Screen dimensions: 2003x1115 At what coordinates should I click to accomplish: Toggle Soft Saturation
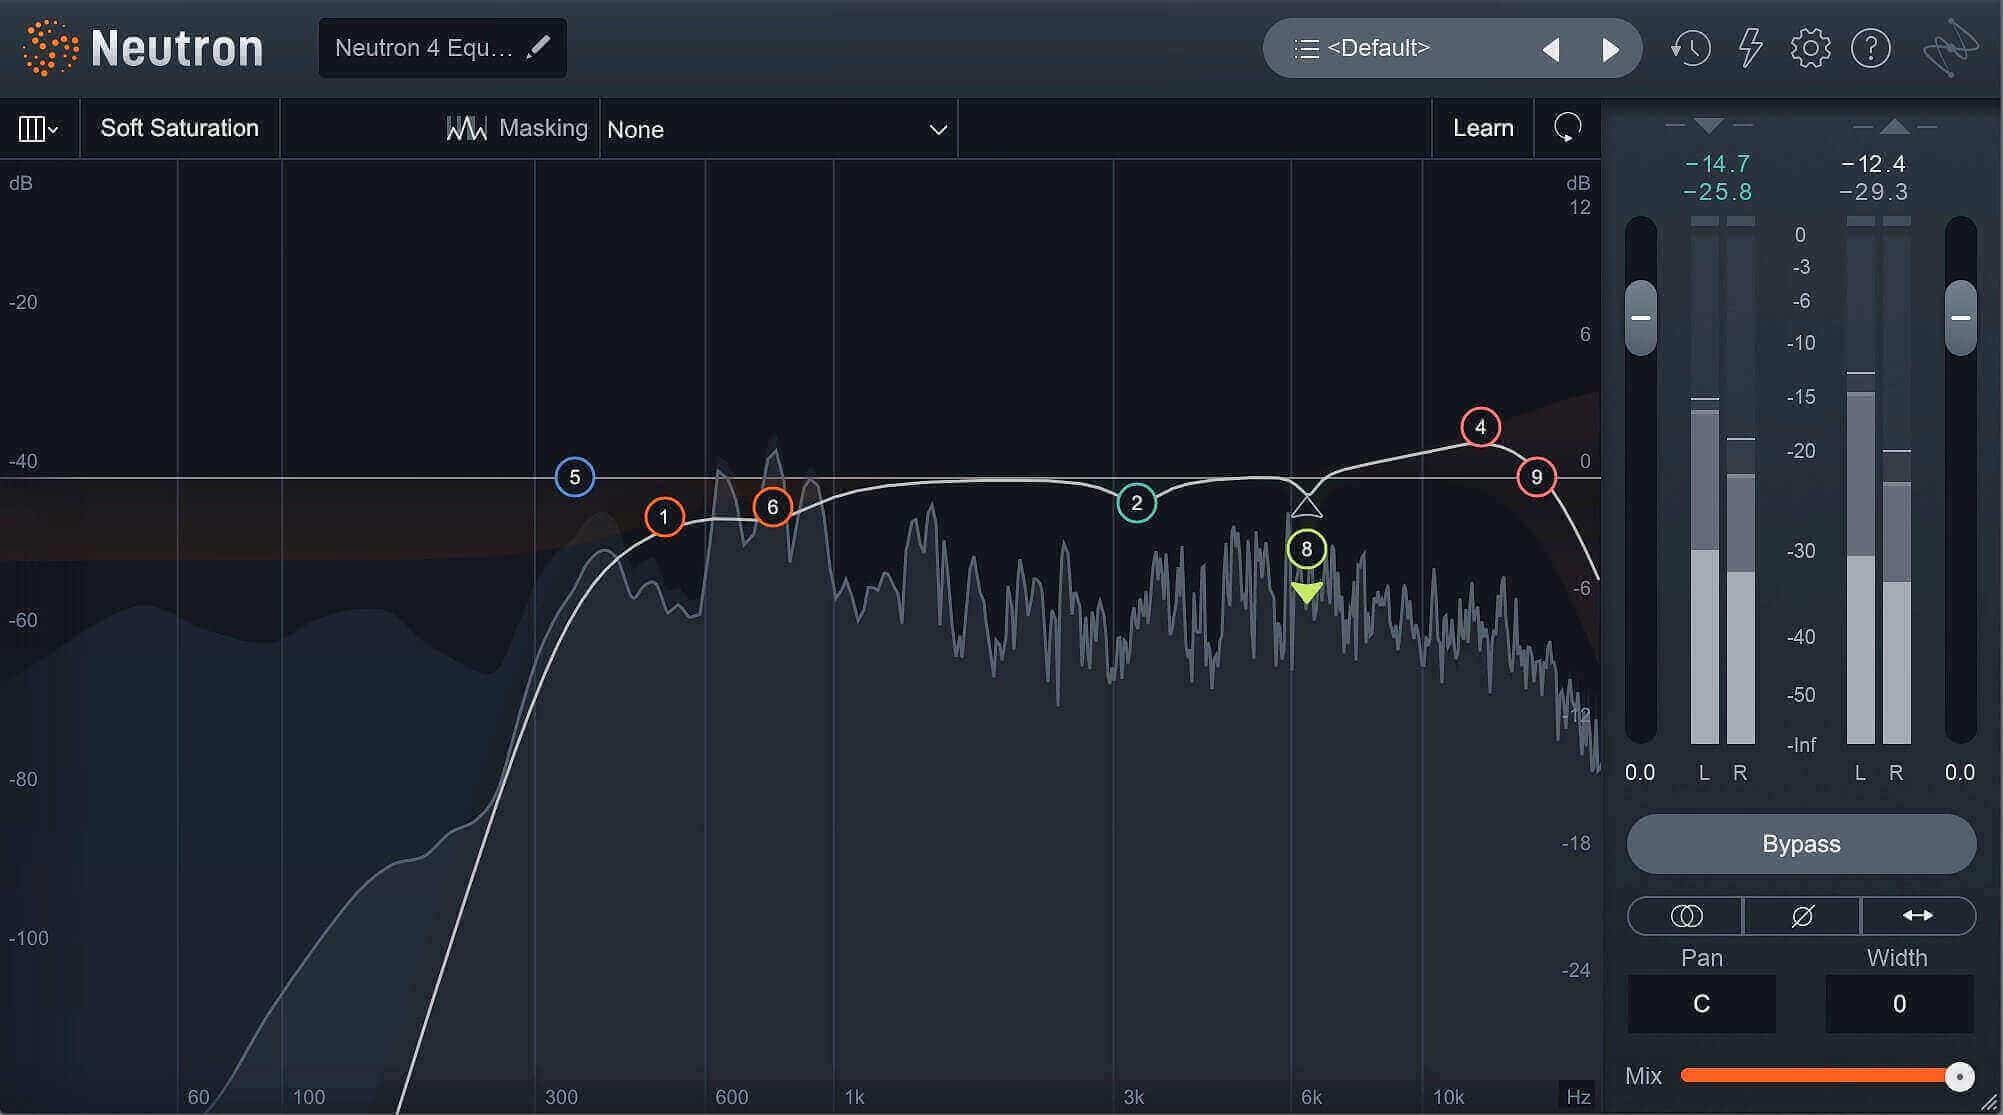(x=179, y=128)
